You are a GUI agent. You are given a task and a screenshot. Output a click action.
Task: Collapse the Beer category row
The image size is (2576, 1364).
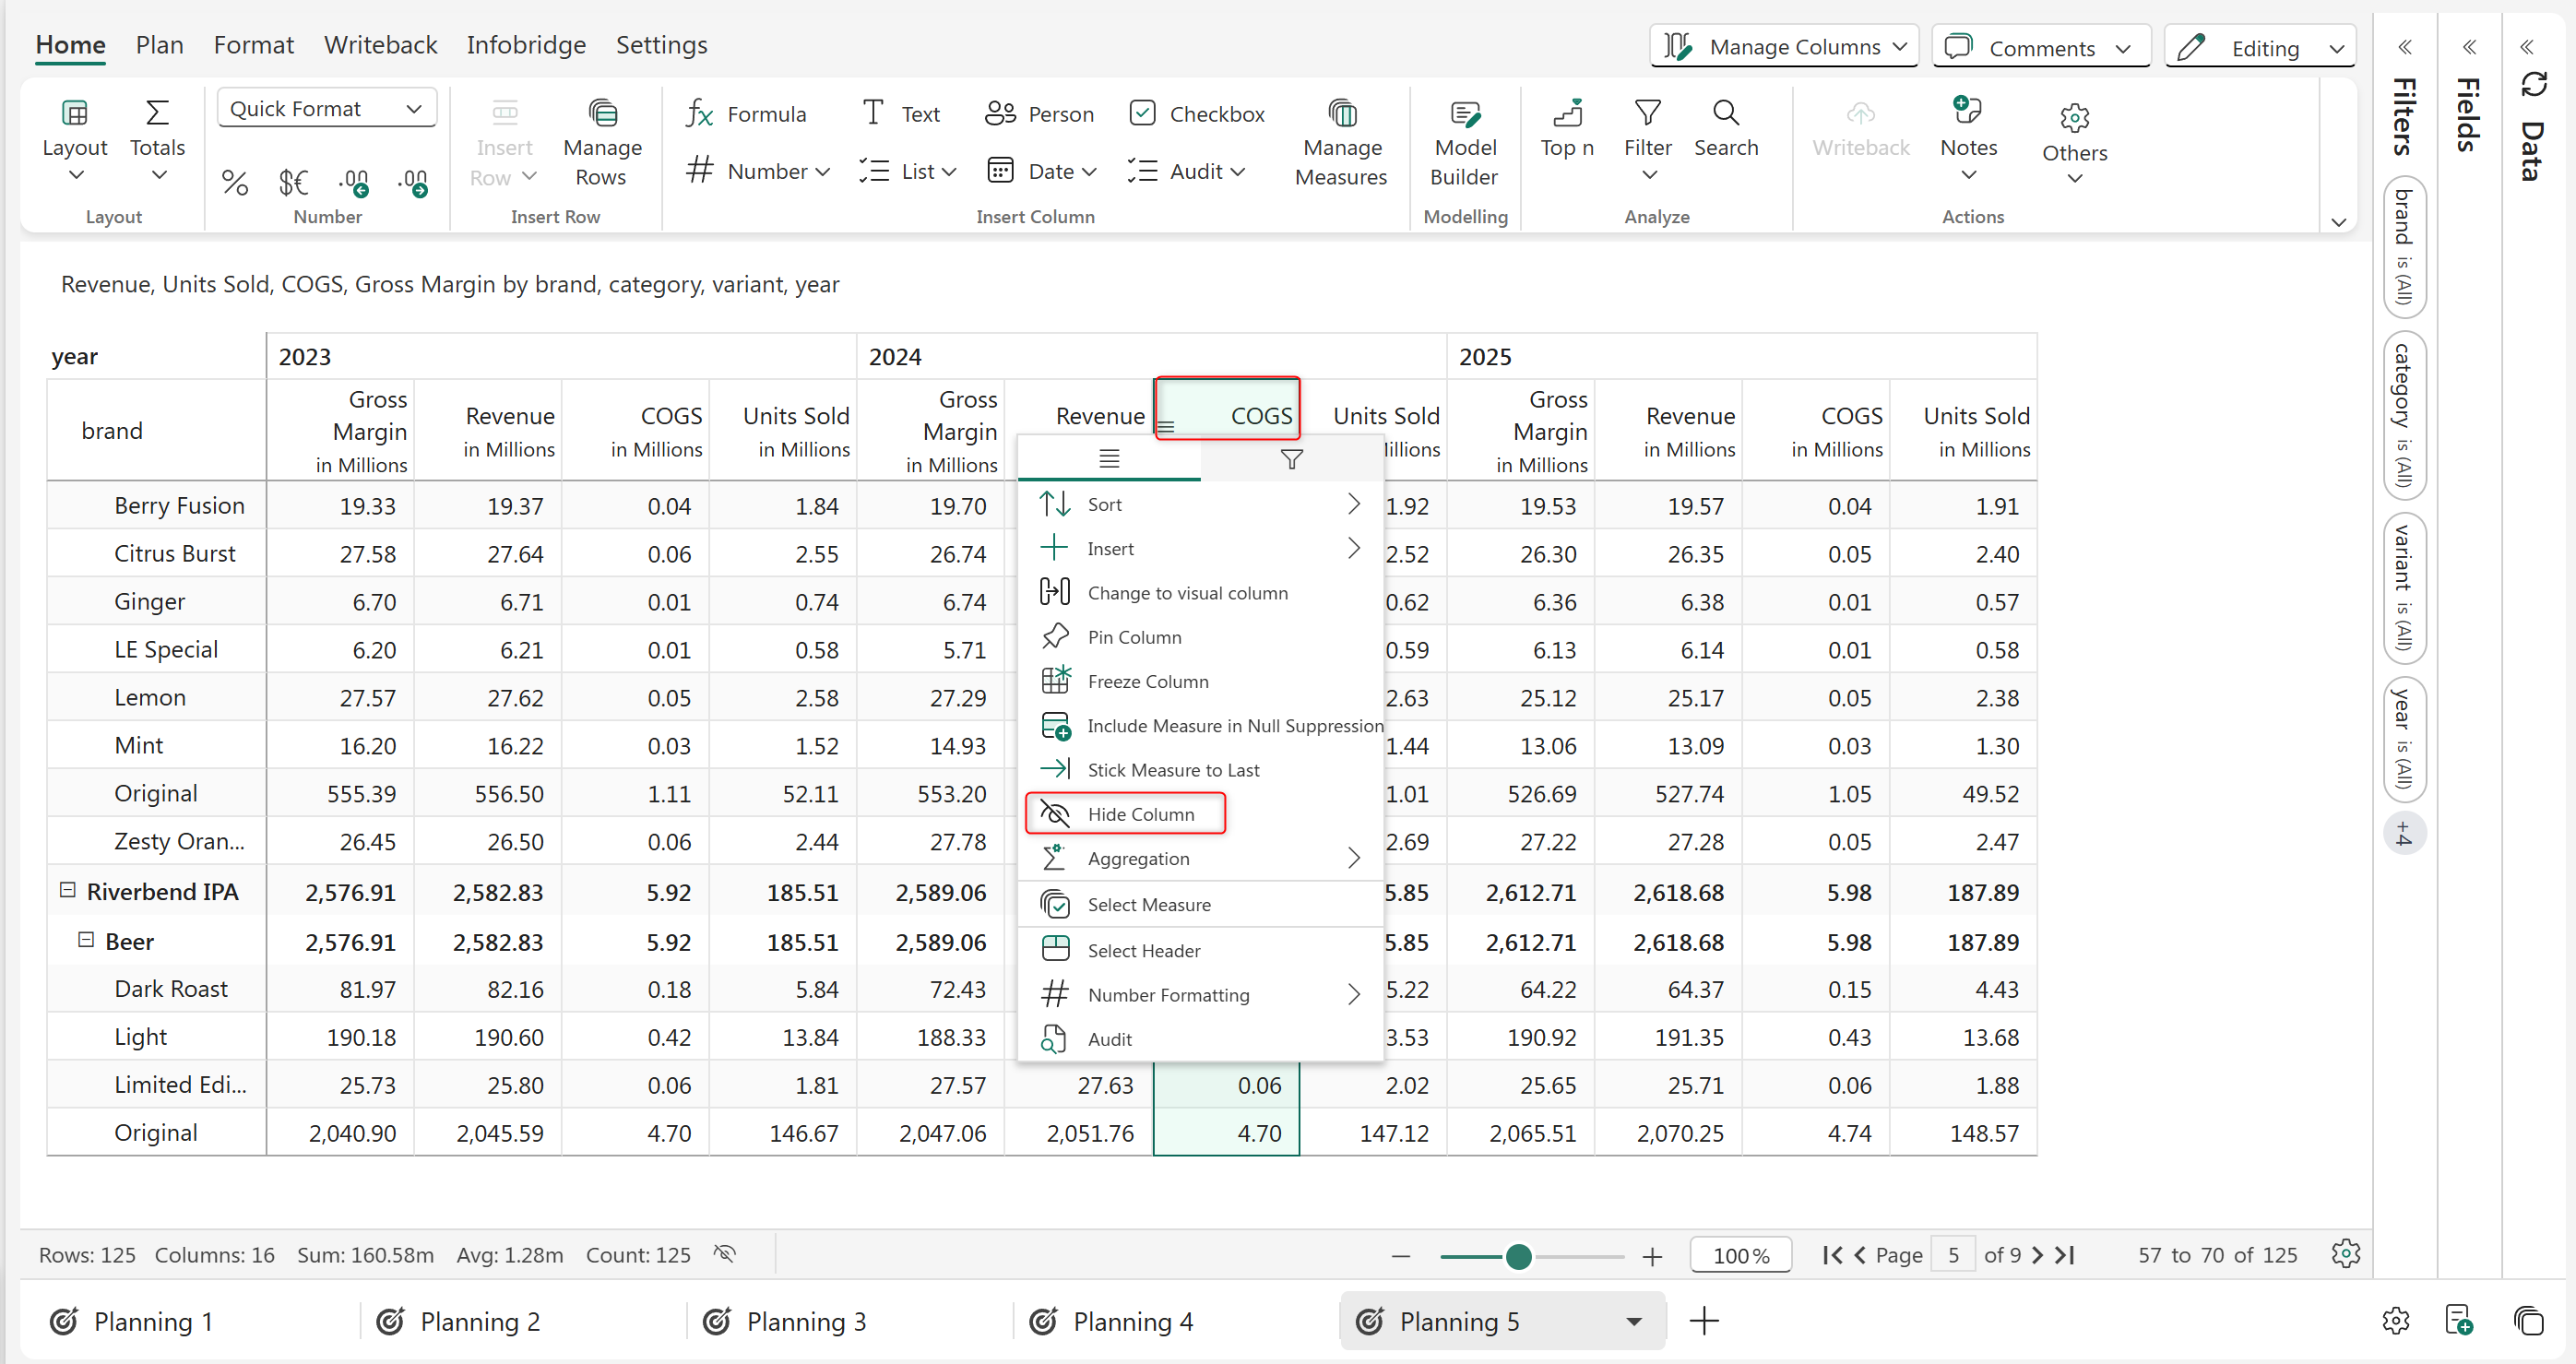(86, 940)
